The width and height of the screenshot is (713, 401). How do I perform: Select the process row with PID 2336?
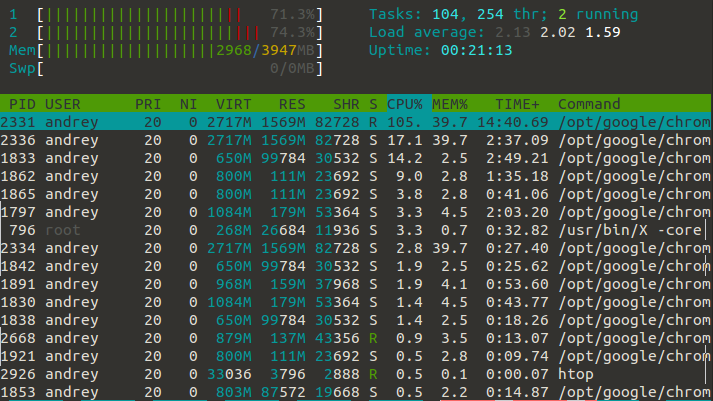coord(356,140)
